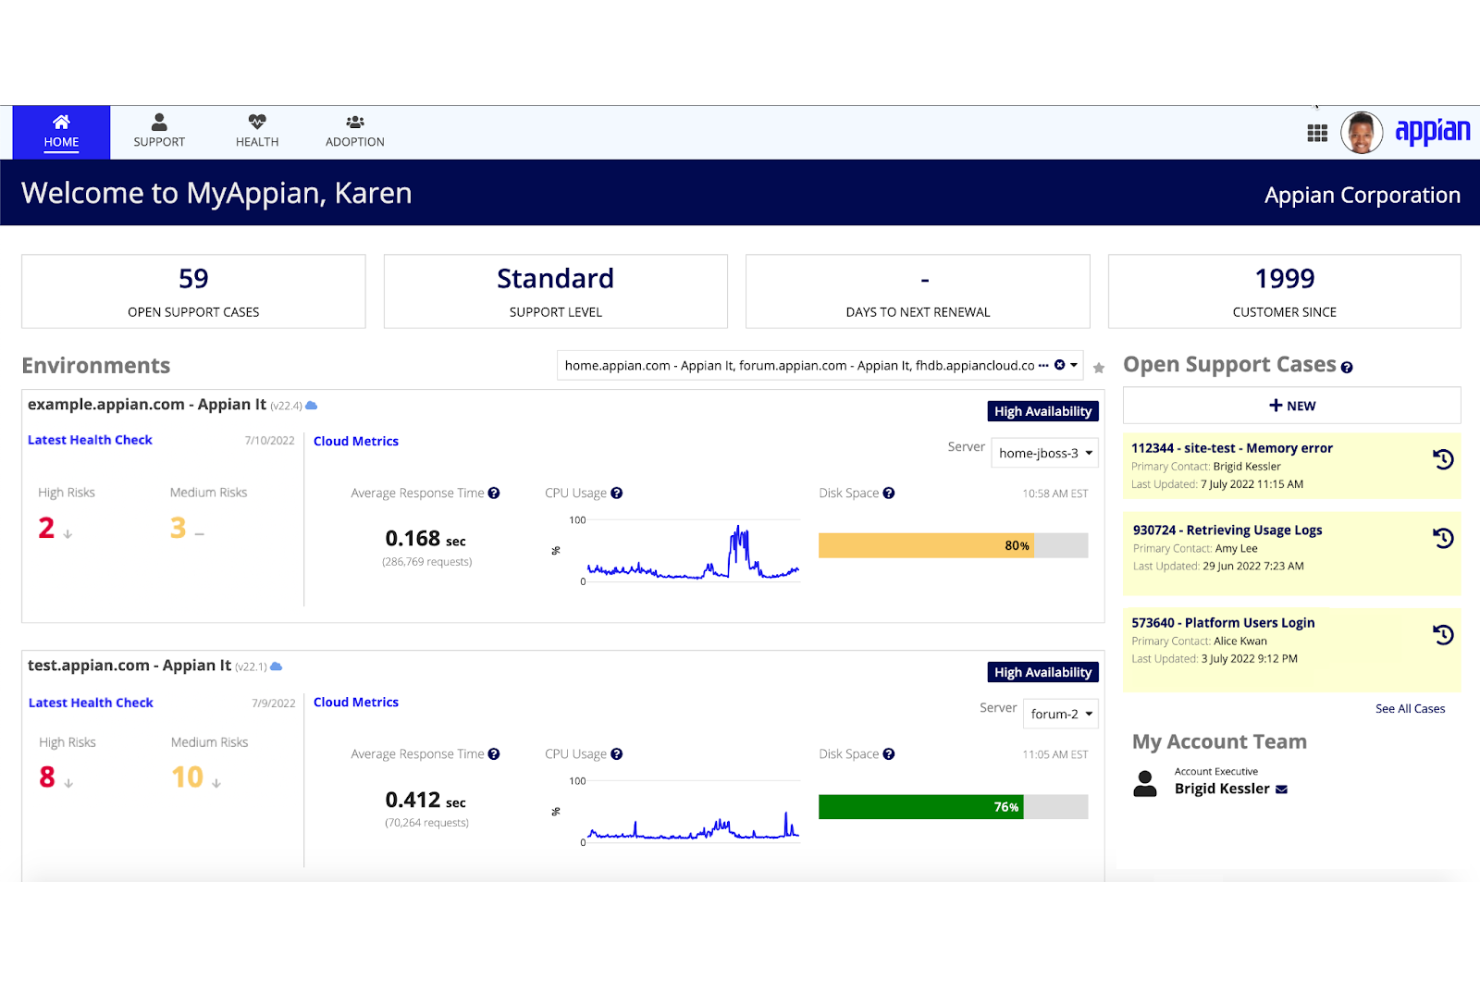Click the test.appian.com CPU usage chart
1480x987 pixels.
692,811
